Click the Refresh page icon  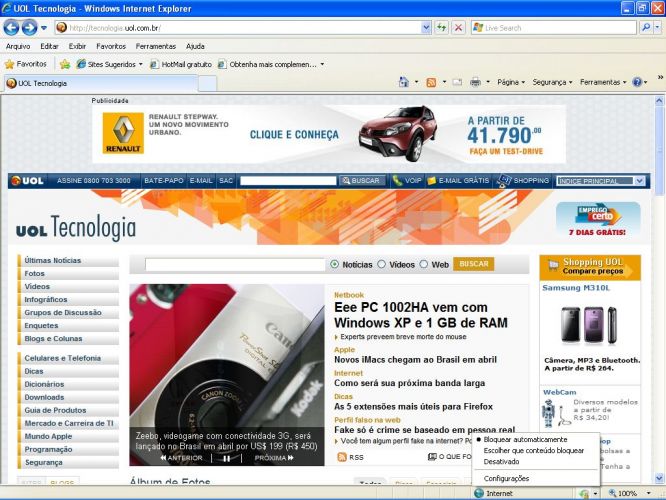tap(442, 28)
